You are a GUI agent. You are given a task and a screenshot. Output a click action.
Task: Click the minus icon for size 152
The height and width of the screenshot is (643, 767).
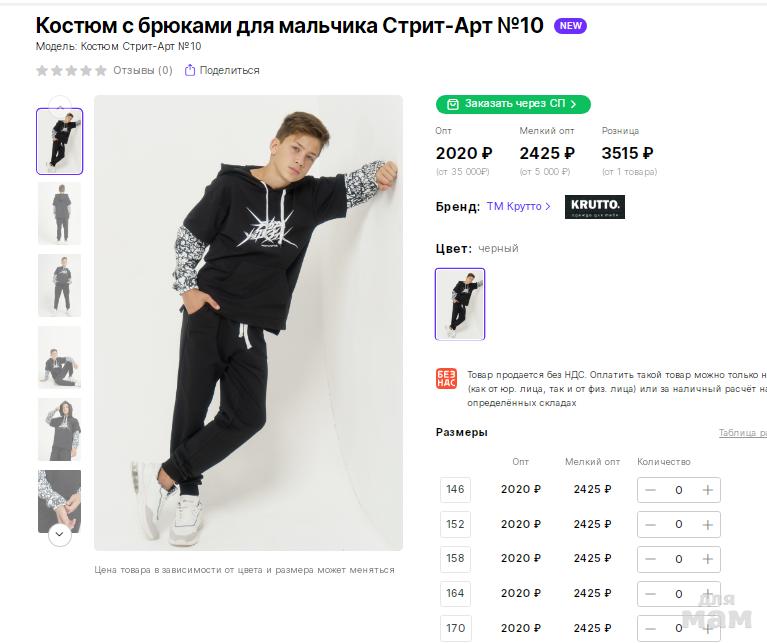tap(650, 524)
